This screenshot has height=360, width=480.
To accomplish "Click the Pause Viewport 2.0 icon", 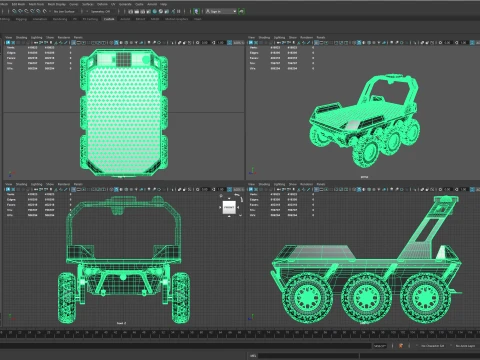I will pos(179,11).
